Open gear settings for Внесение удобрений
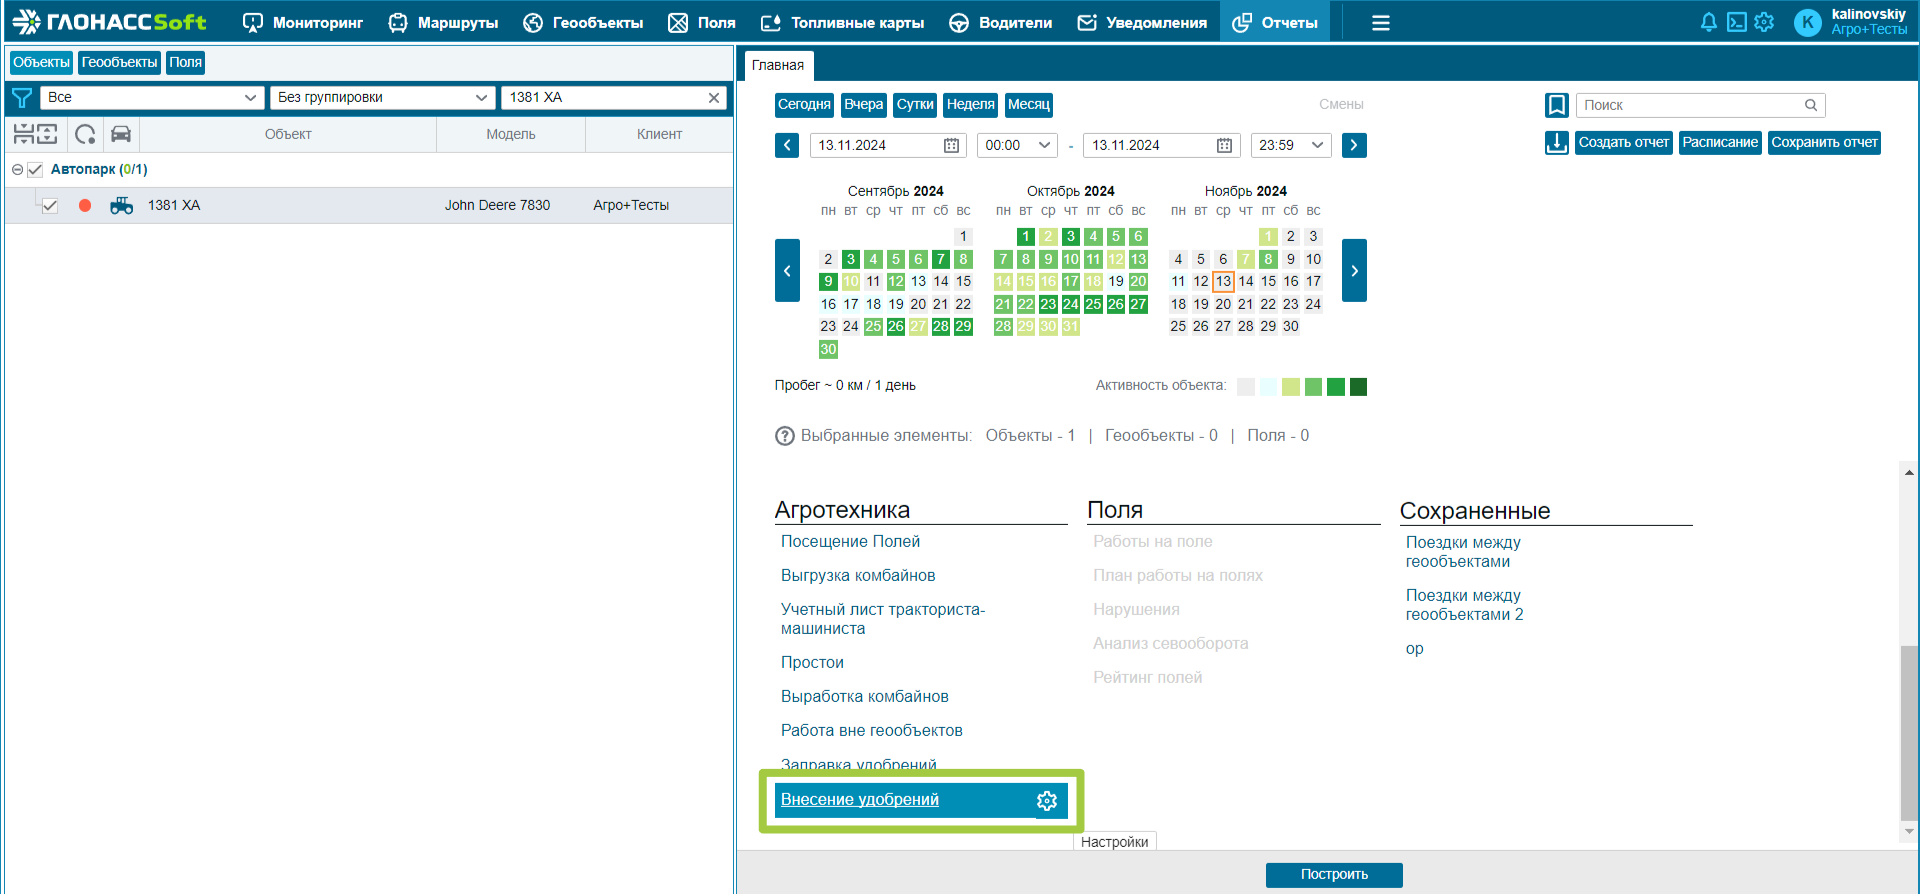The image size is (1920, 894). (x=1047, y=801)
